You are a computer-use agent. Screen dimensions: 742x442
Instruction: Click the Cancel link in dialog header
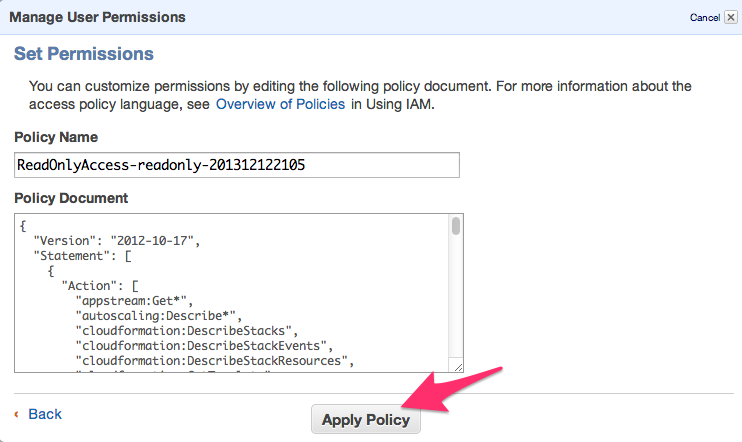(x=703, y=18)
